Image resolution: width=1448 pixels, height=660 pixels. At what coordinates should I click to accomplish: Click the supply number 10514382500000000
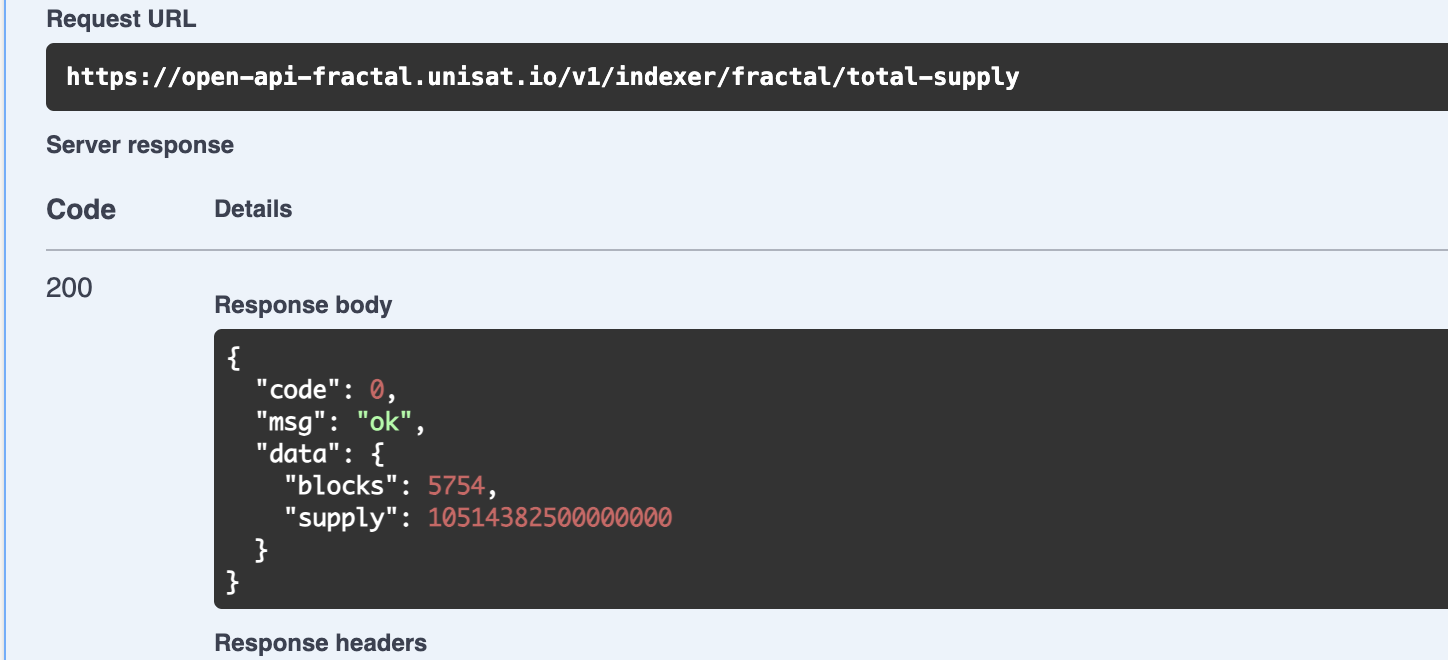point(550,518)
